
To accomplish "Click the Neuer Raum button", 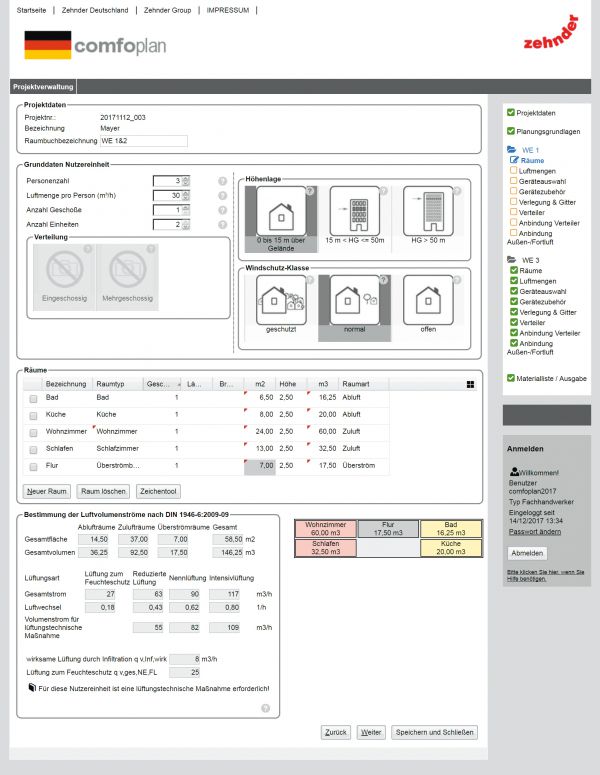I will point(46,492).
